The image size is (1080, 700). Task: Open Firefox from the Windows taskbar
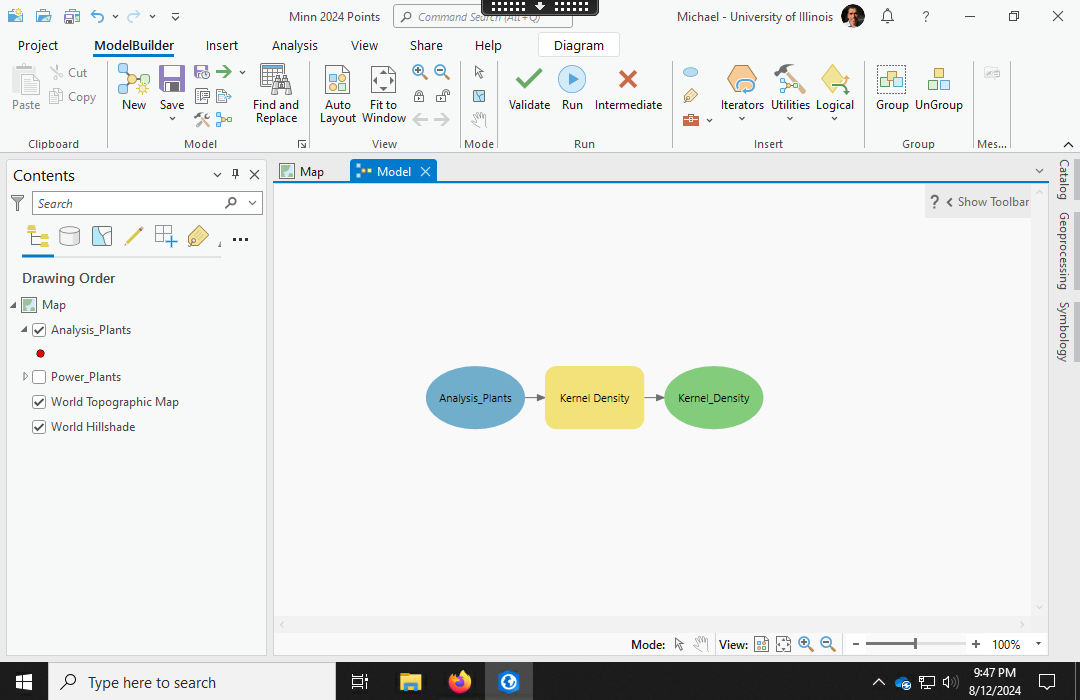coord(459,682)
